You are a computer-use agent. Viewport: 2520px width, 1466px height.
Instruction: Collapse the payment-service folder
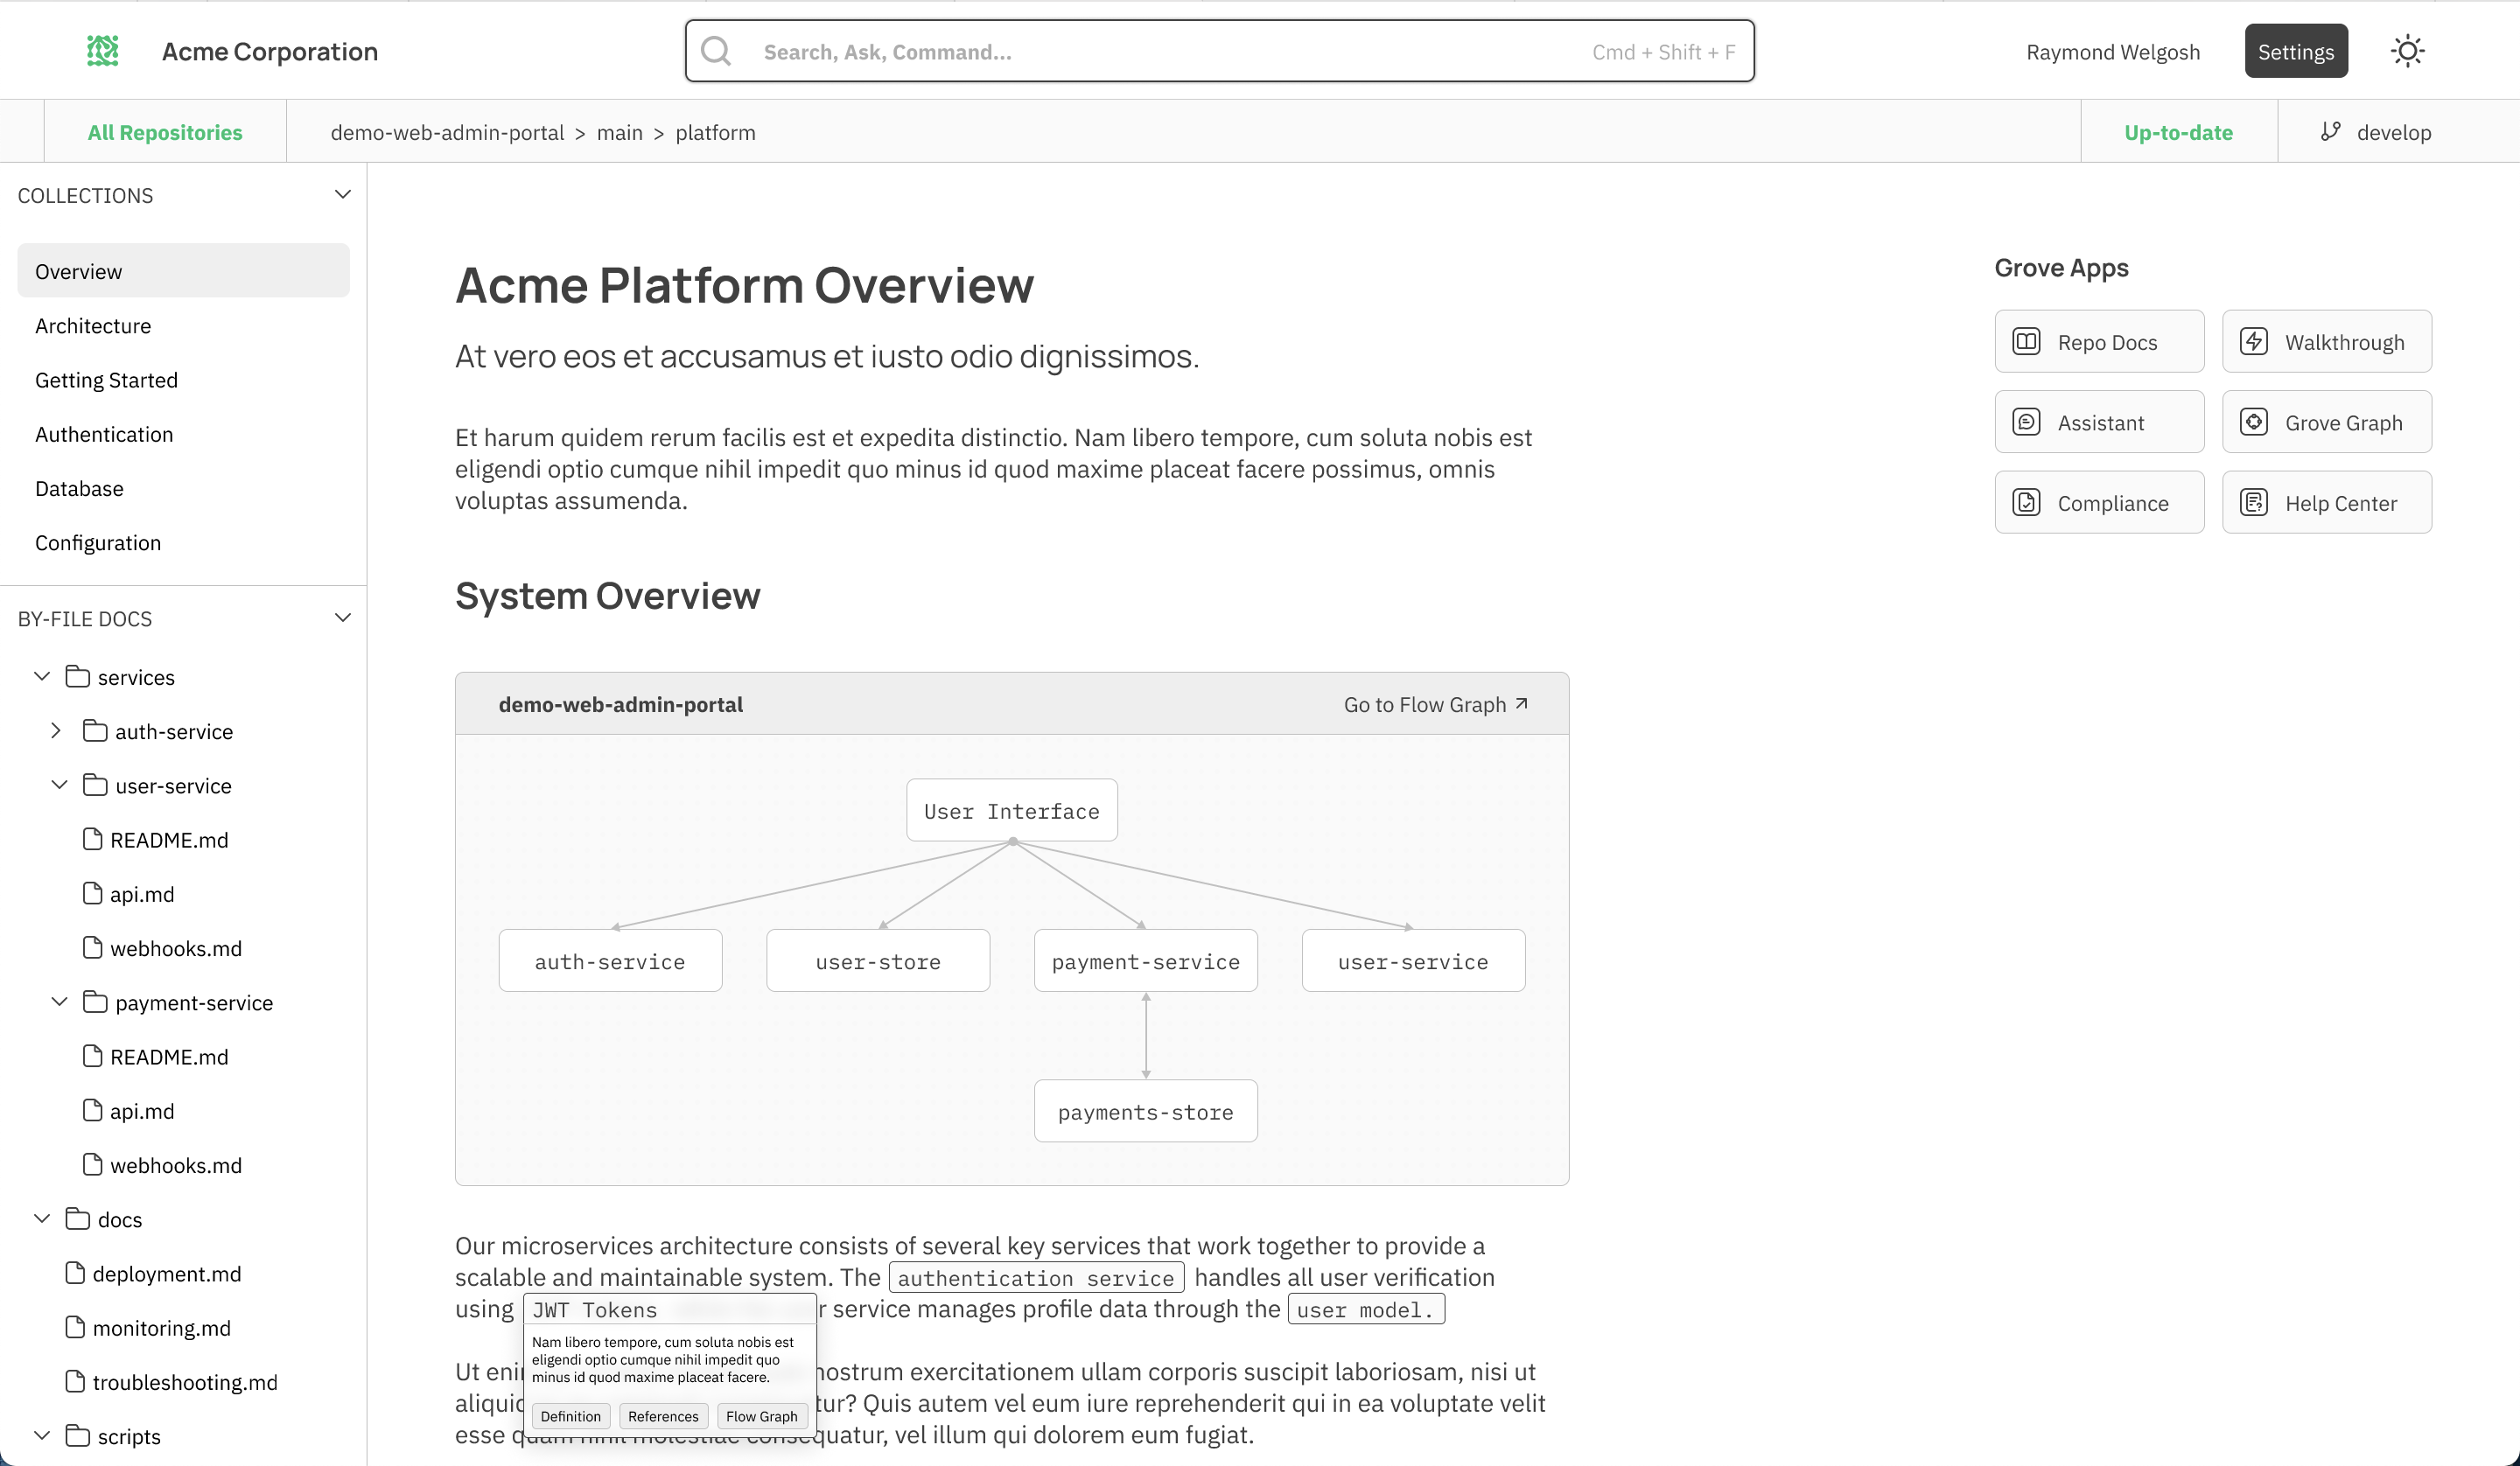point(59,1002)
